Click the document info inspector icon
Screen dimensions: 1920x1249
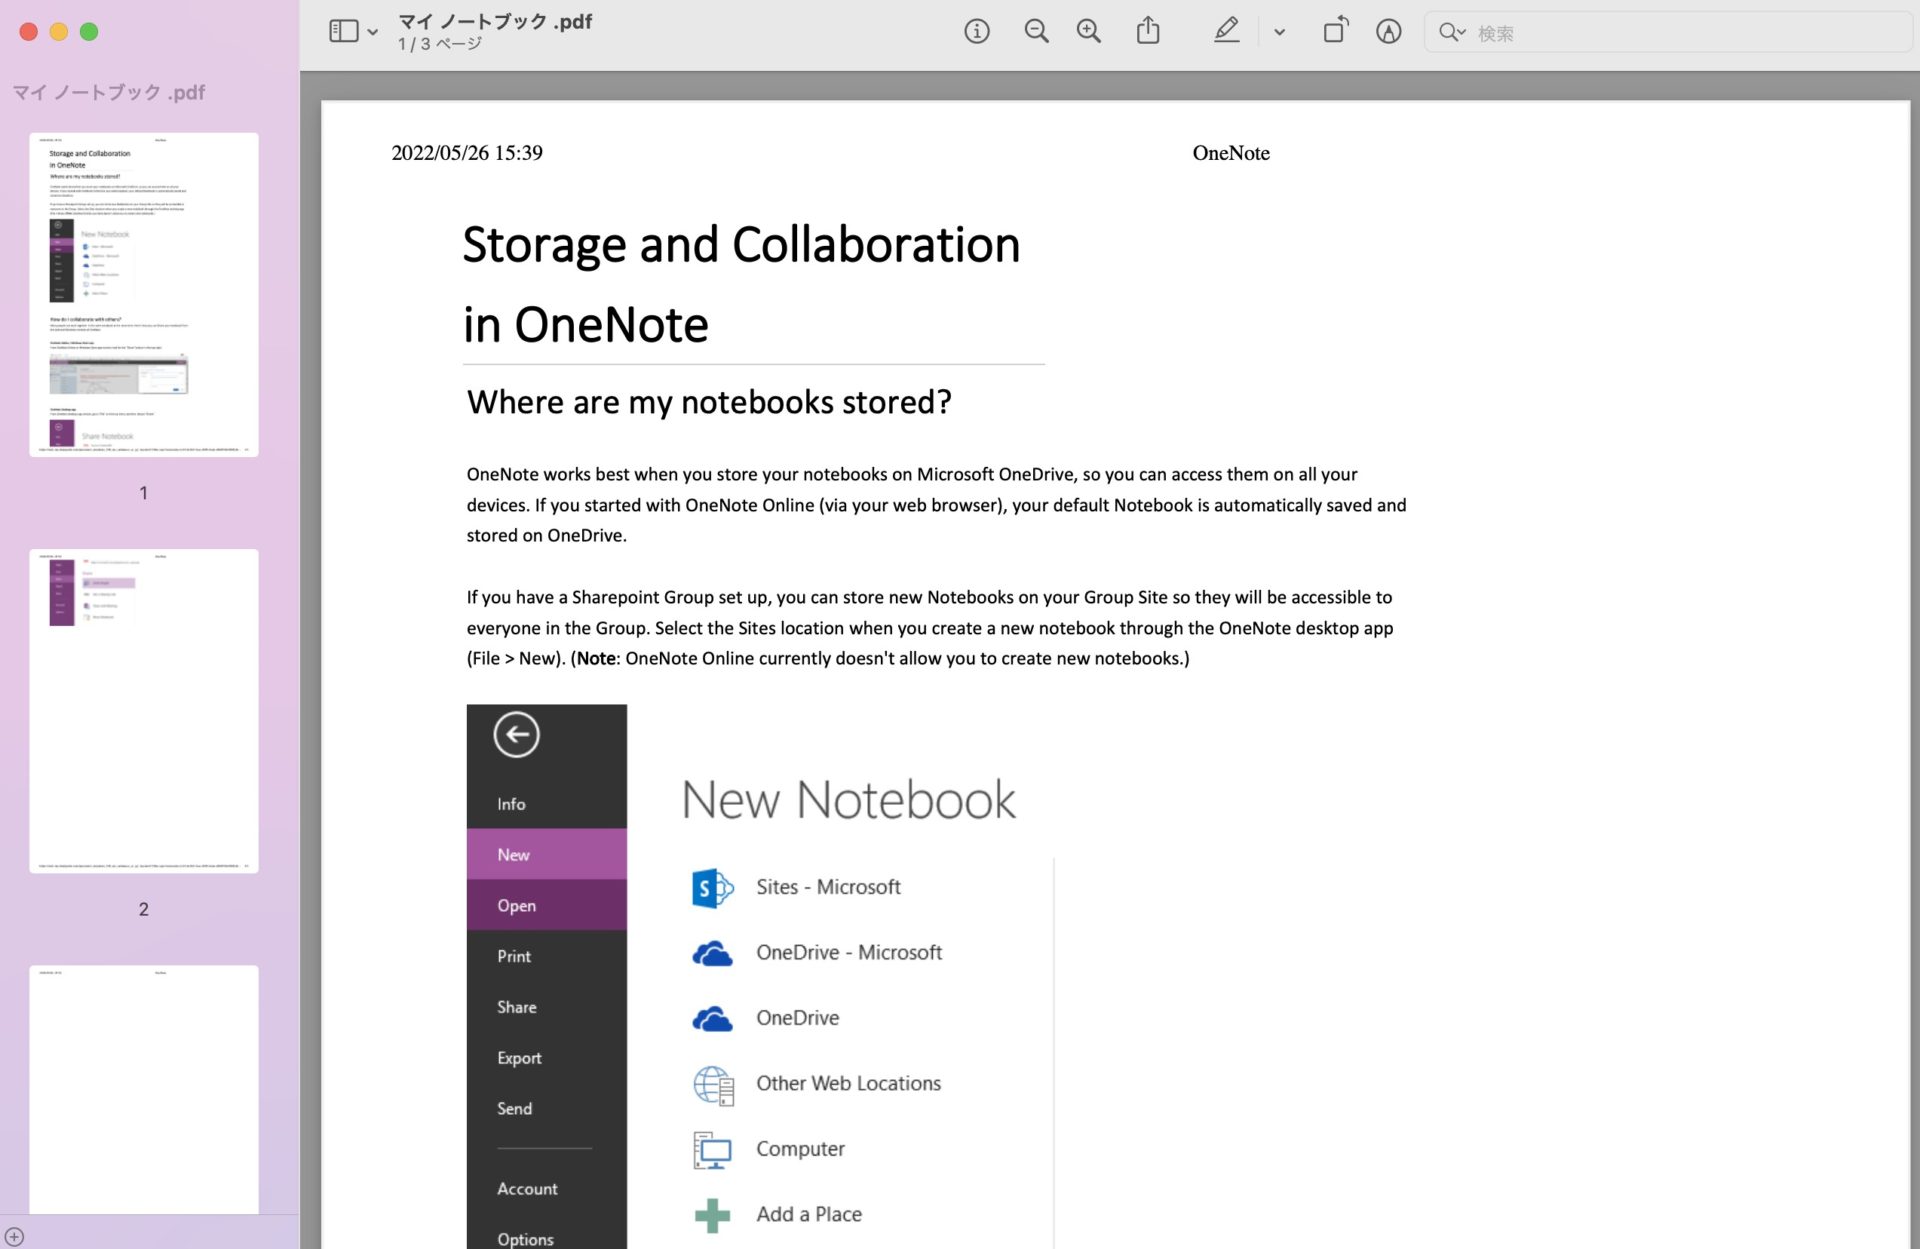pos(976,32)
